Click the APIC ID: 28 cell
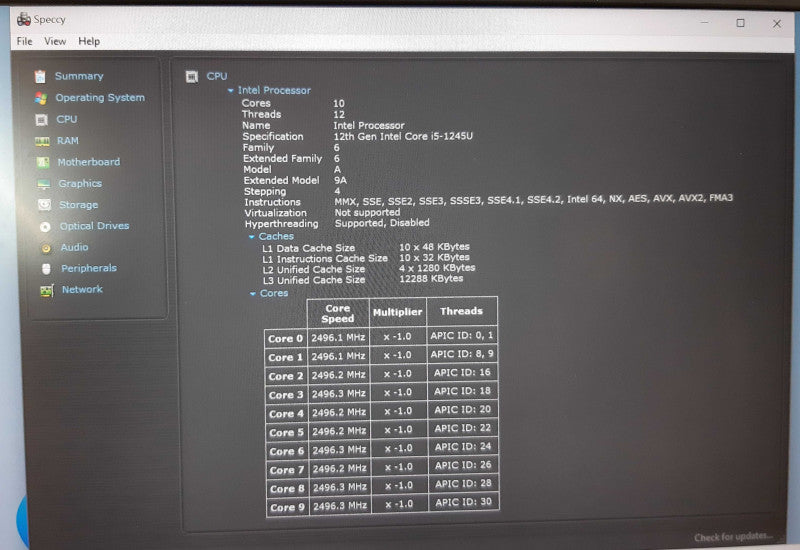 (463, 484)
